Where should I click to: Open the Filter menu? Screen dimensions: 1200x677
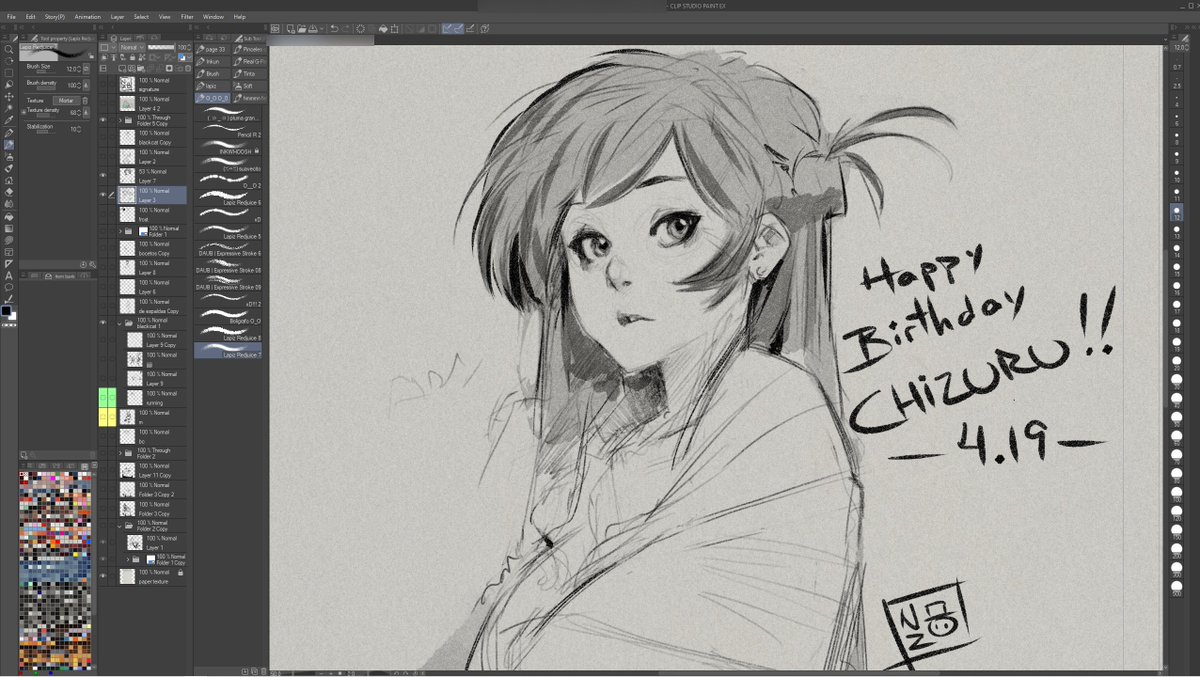(187, 17)
